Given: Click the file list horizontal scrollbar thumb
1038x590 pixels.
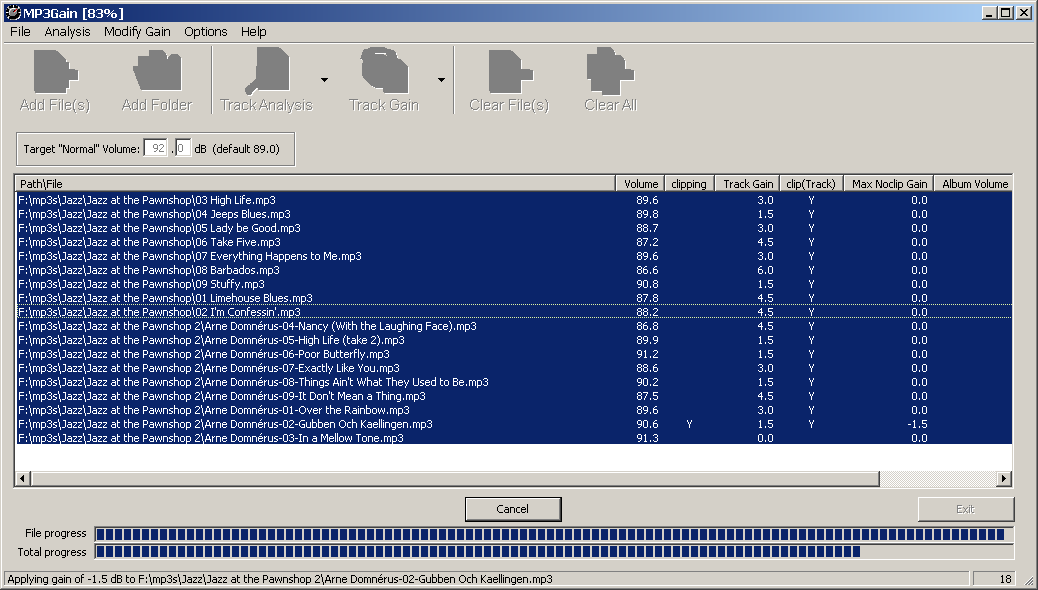Looking at the screenshot, I should click(455, 478).
